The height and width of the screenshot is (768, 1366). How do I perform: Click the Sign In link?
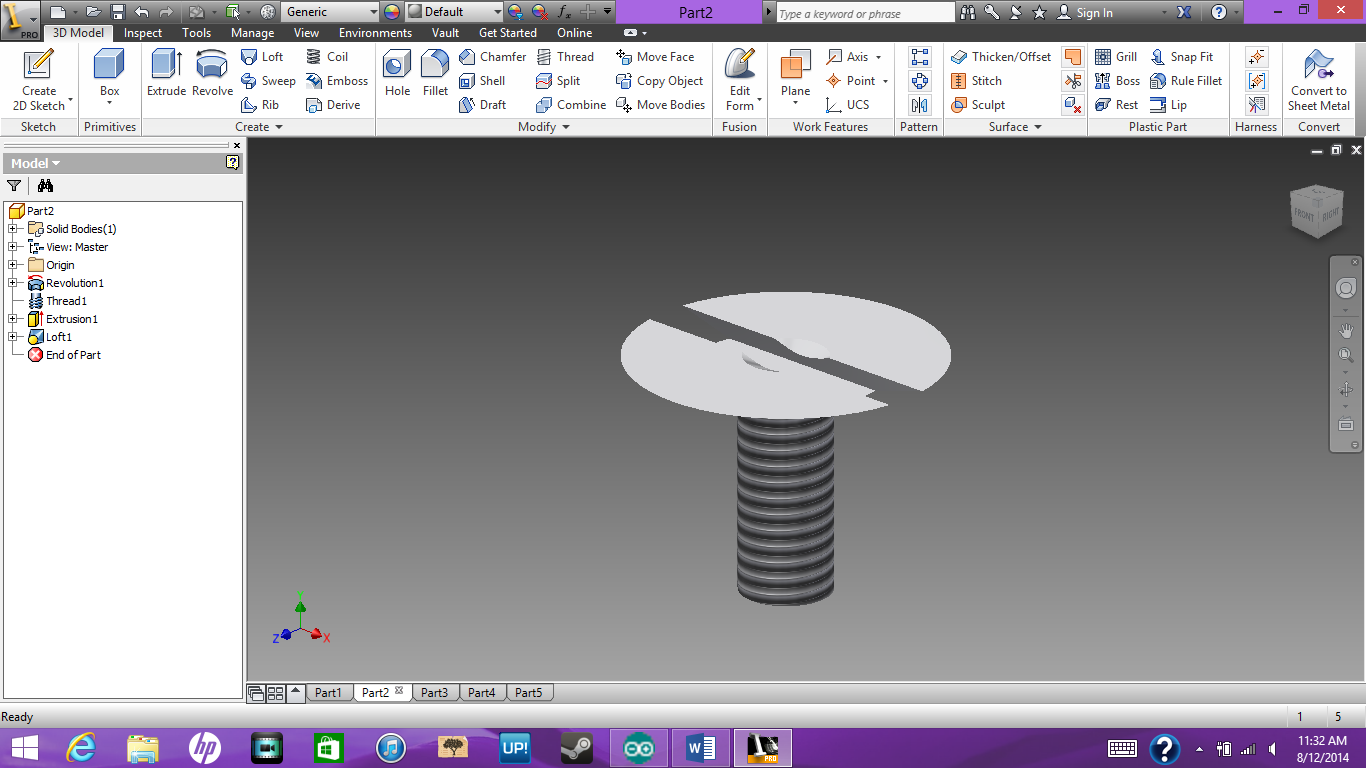(x=1094, y=13)
